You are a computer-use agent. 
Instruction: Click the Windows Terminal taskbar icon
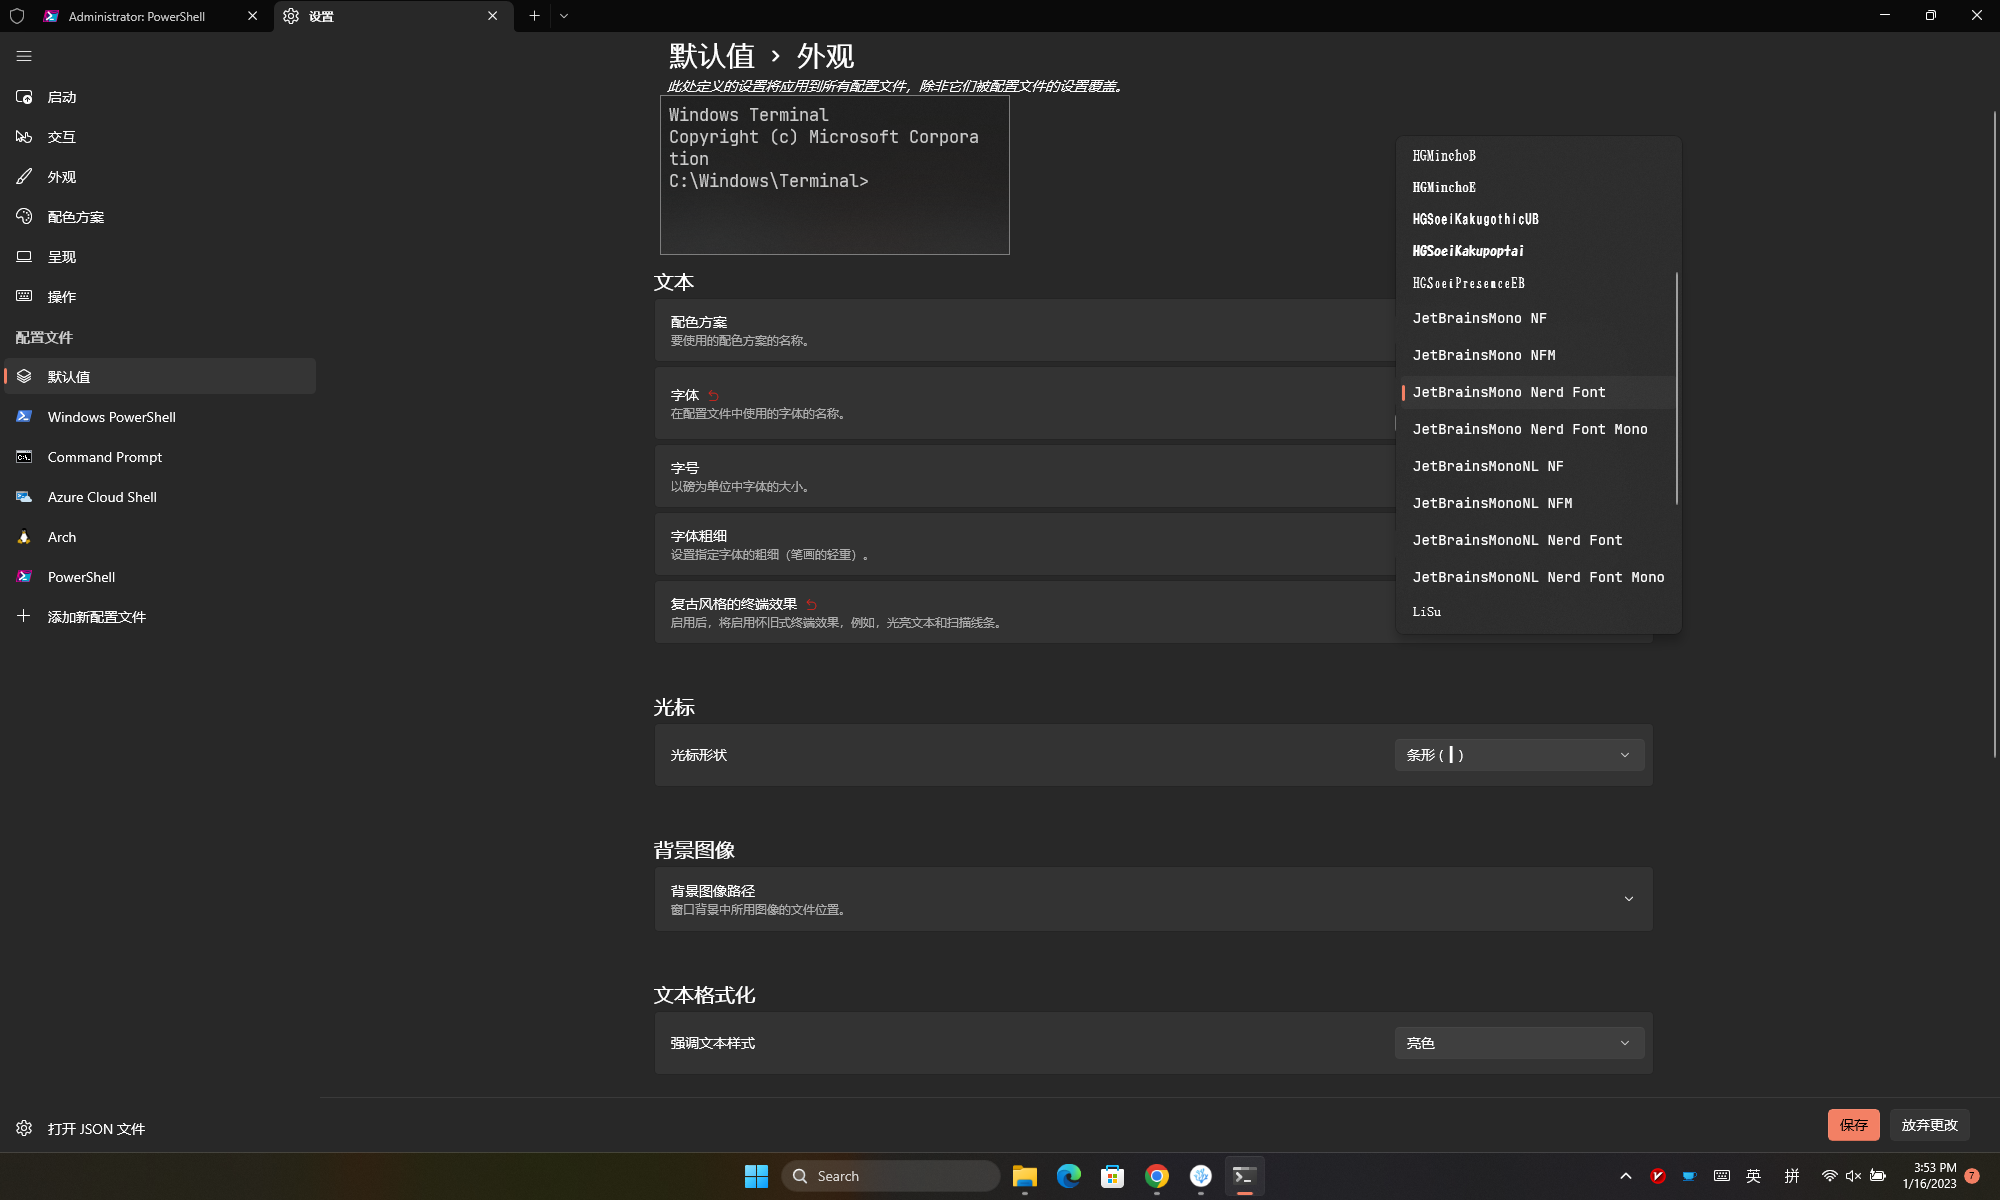click(1244, 1176)
